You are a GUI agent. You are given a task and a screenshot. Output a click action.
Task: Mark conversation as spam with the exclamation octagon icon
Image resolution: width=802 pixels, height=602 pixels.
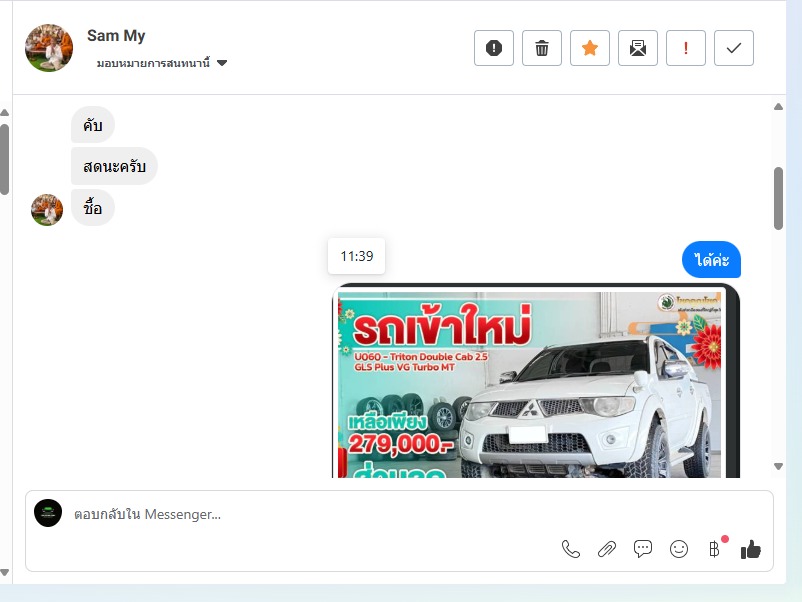pyautogui.click(x=494, y=48)
